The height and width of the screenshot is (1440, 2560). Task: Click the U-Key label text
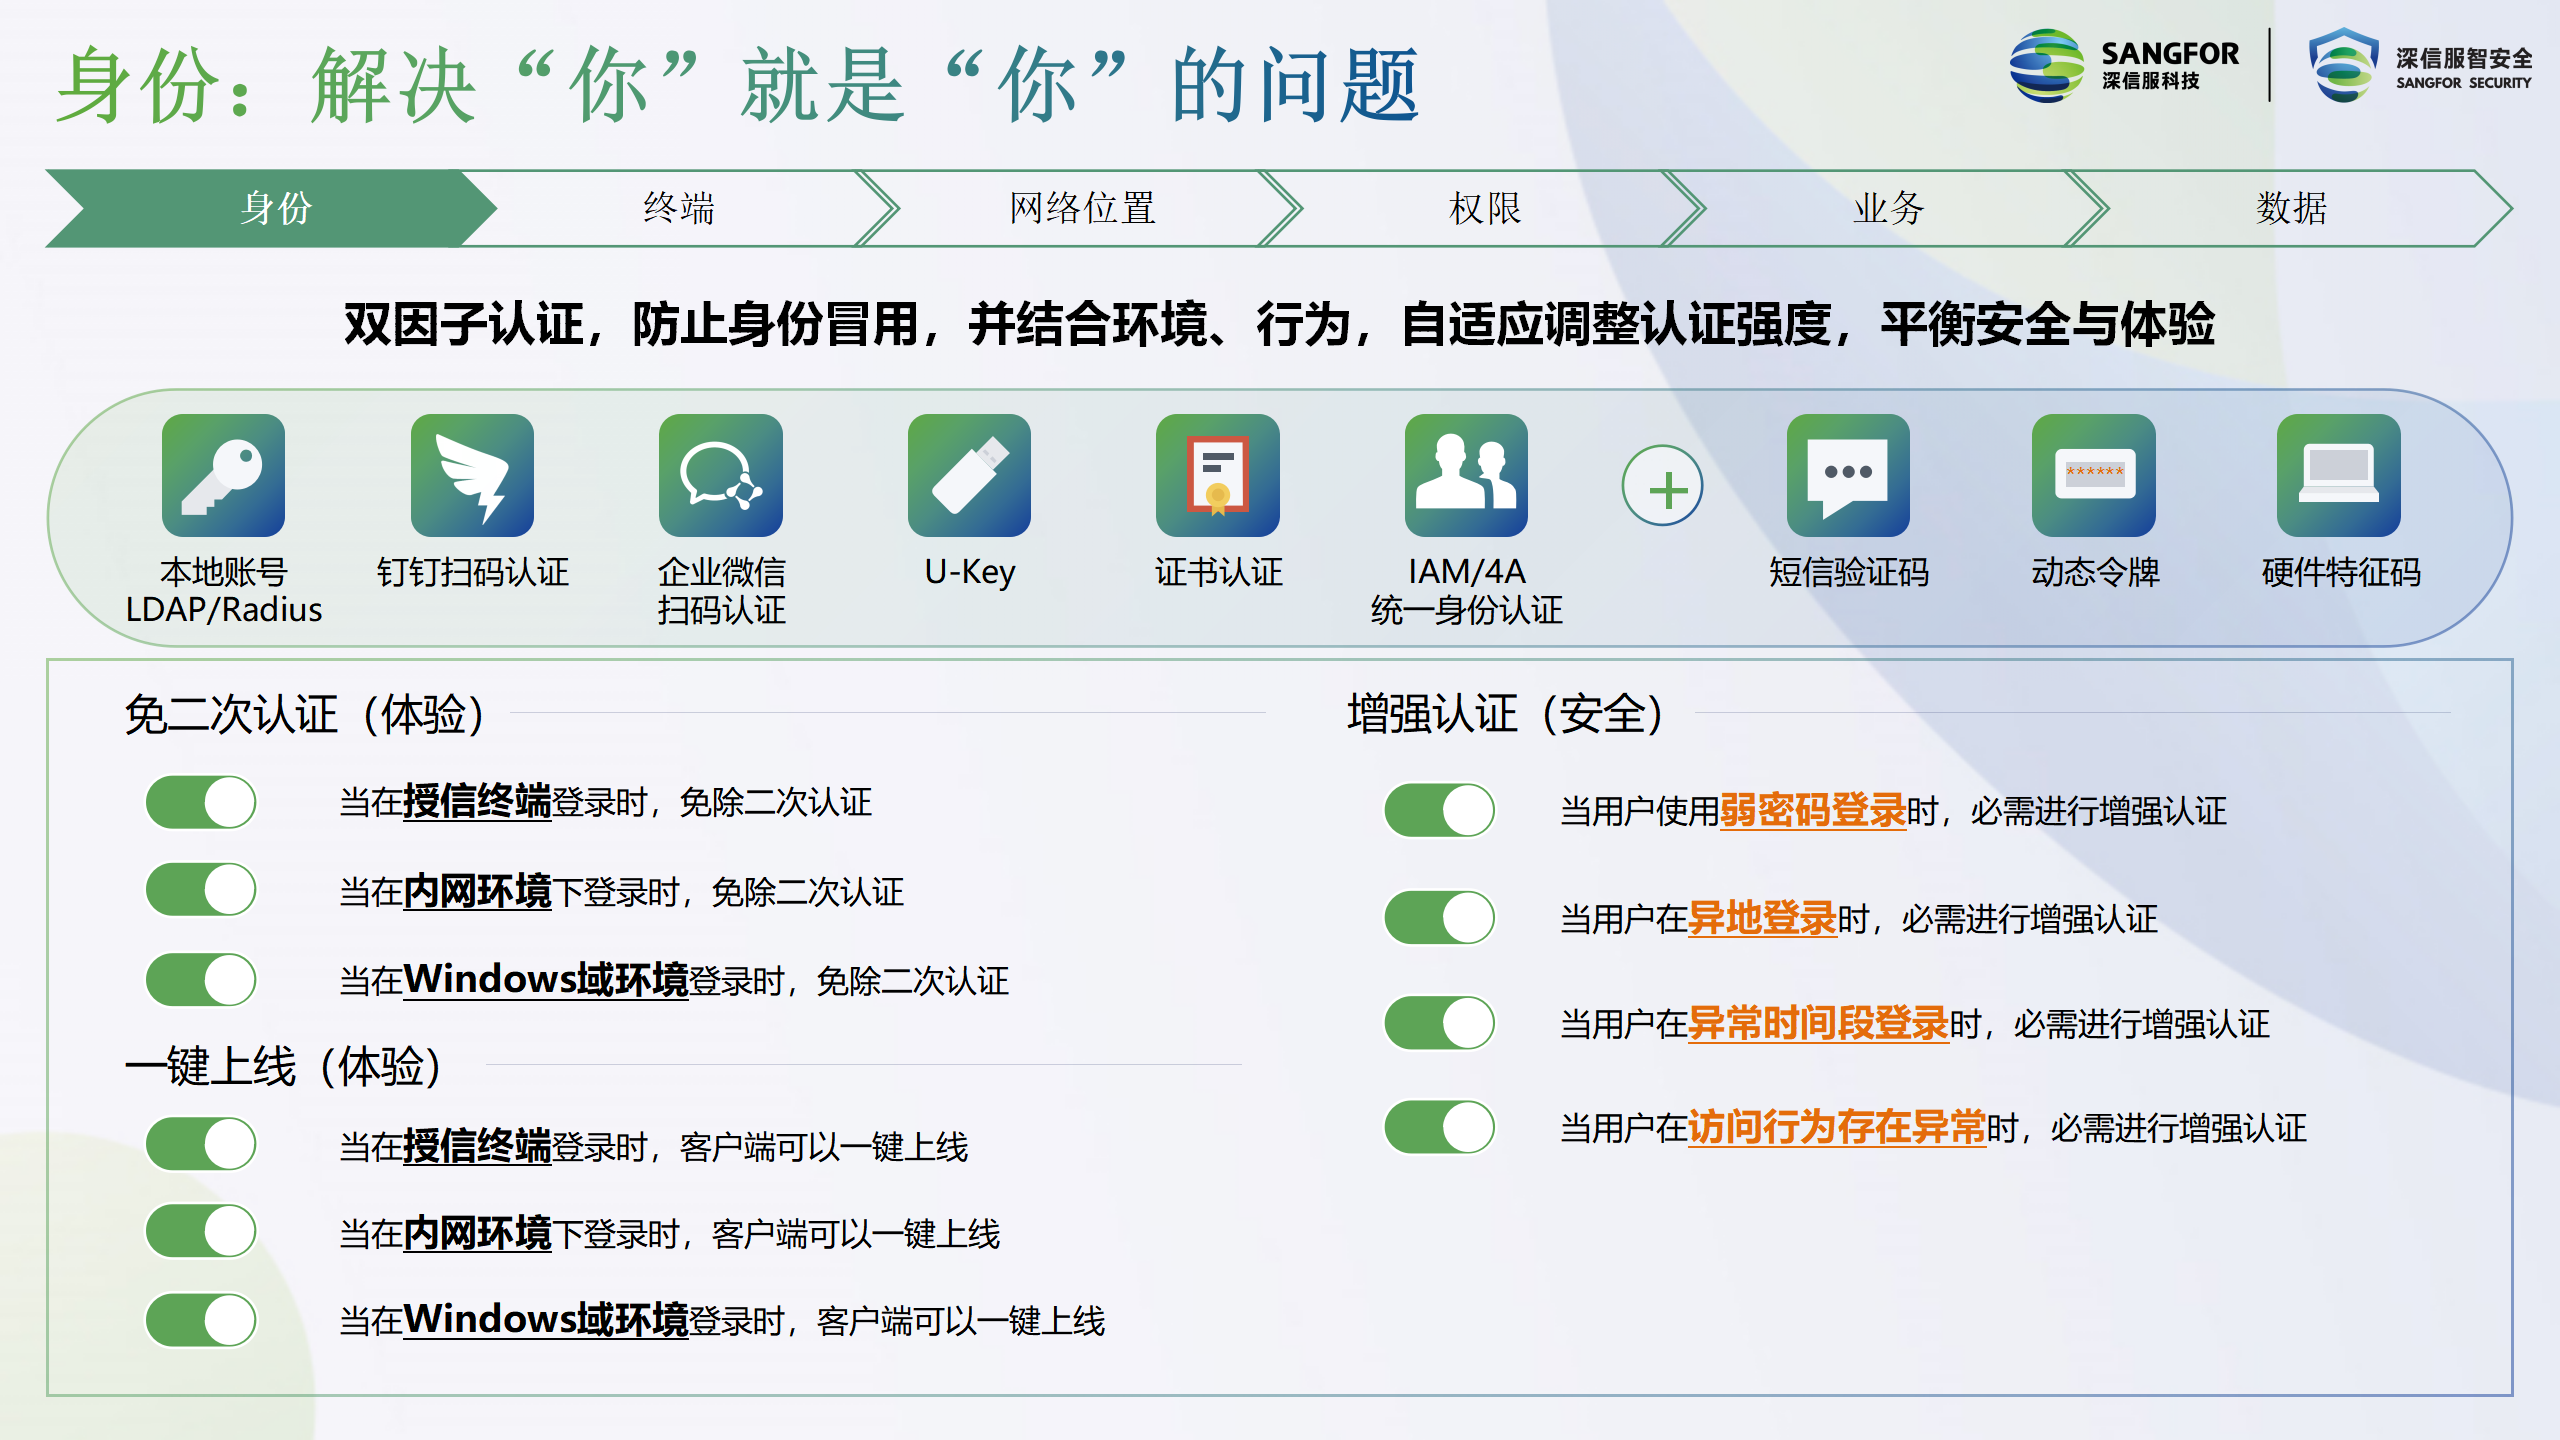pos(969,572)
